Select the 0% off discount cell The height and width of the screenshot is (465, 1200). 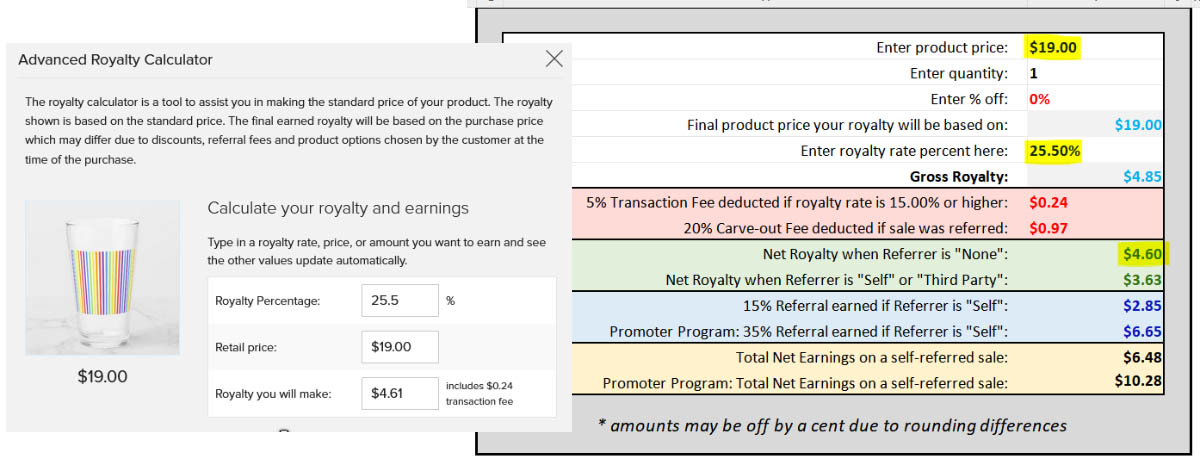pos(1039,99)
